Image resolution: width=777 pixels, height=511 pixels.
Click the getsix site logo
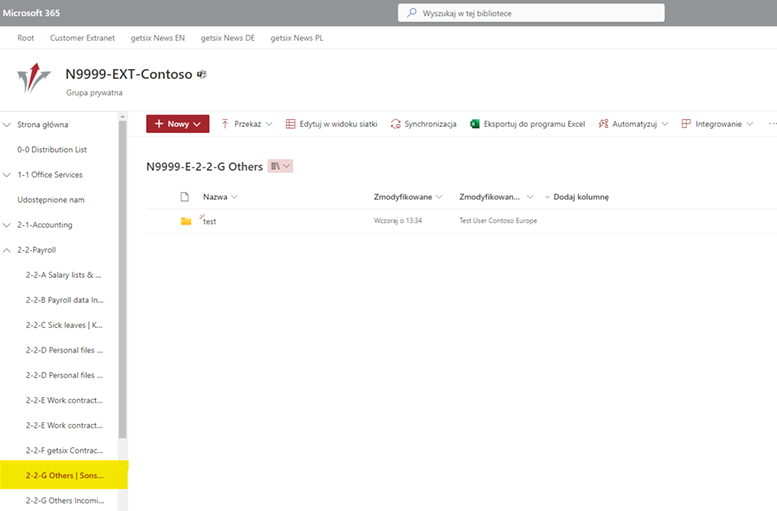point(34,78)
